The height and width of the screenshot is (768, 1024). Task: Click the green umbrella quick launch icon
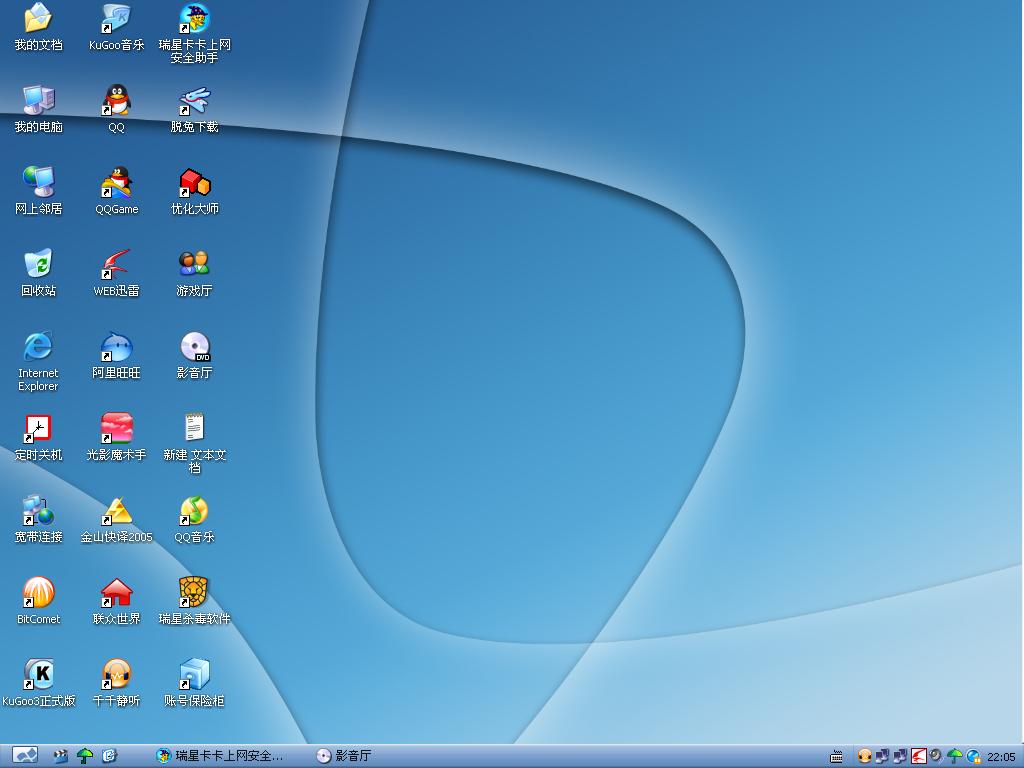click(x=85, y=756)
